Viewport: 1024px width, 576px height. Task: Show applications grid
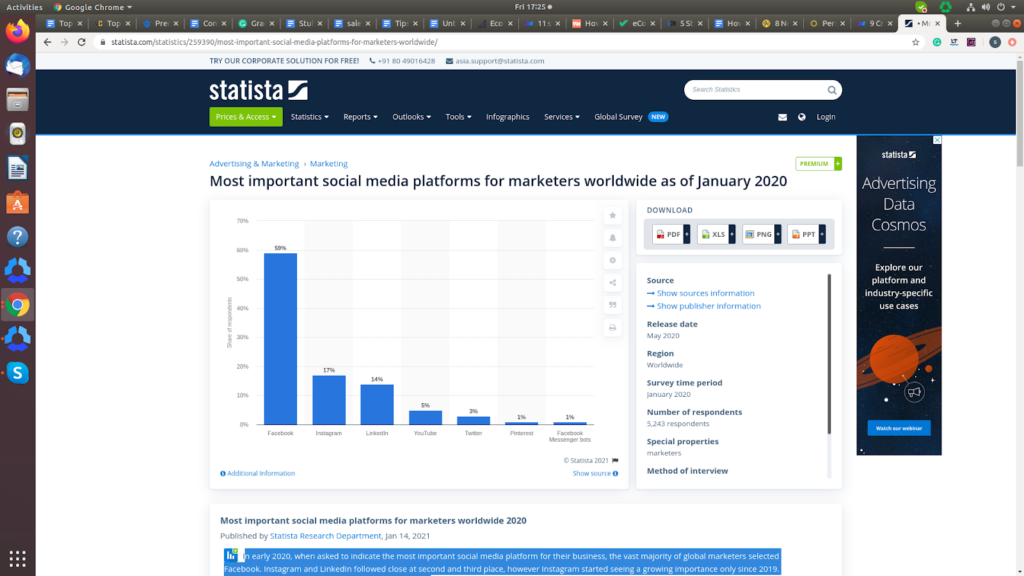[x=18, y=559]
